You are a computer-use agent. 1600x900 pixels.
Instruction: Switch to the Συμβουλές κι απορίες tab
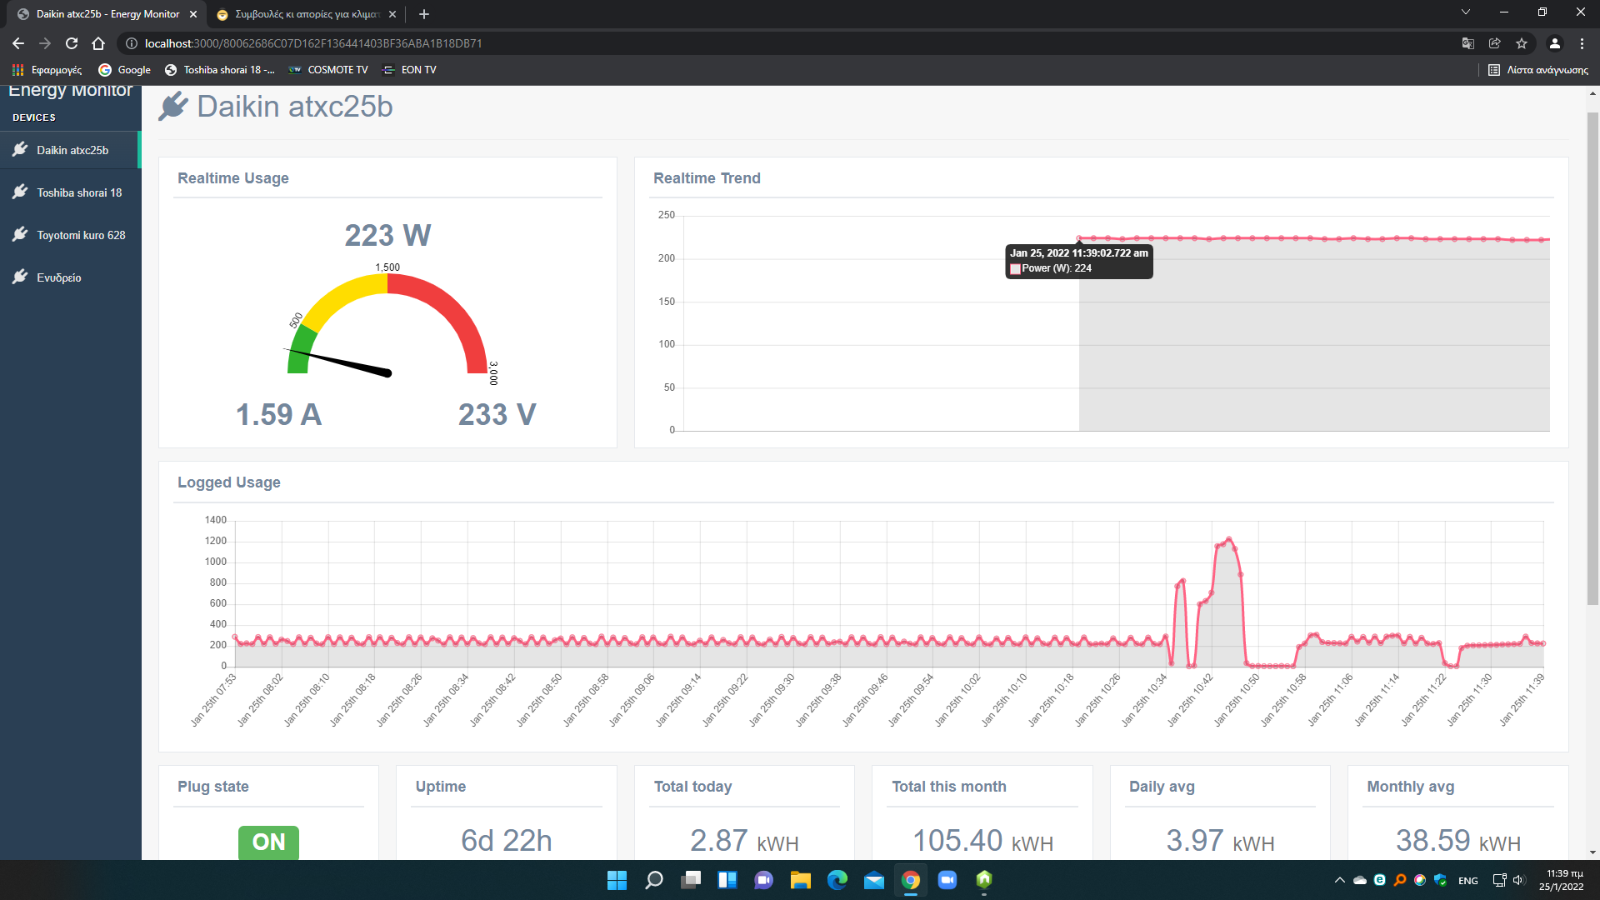tap(306, 14)
